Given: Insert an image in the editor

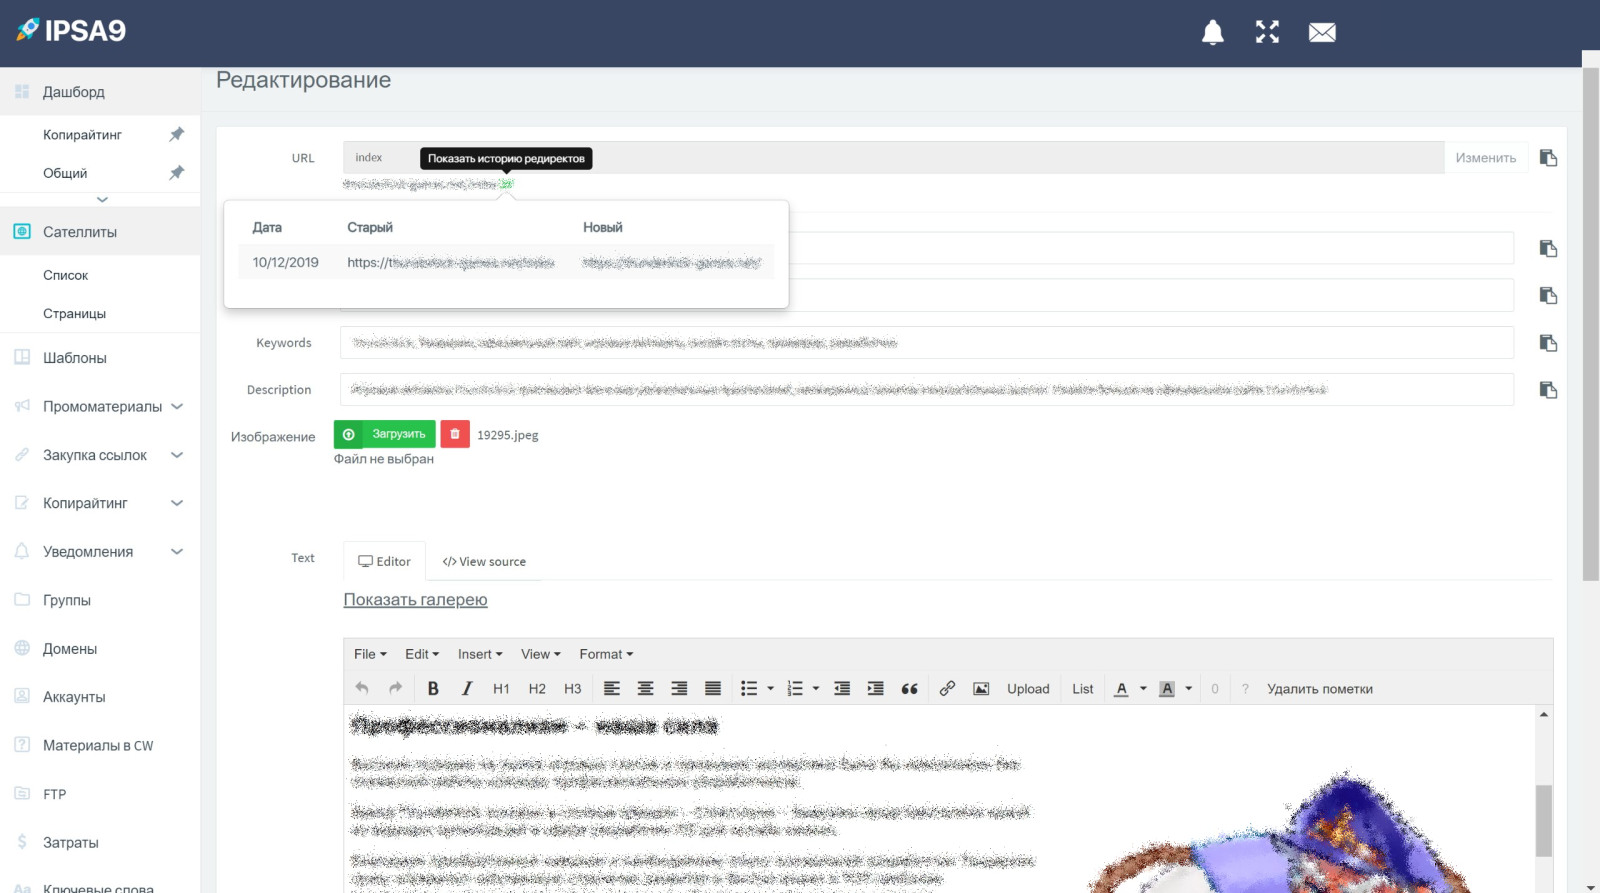Looking at the screenshot, I should click(981, 688).
